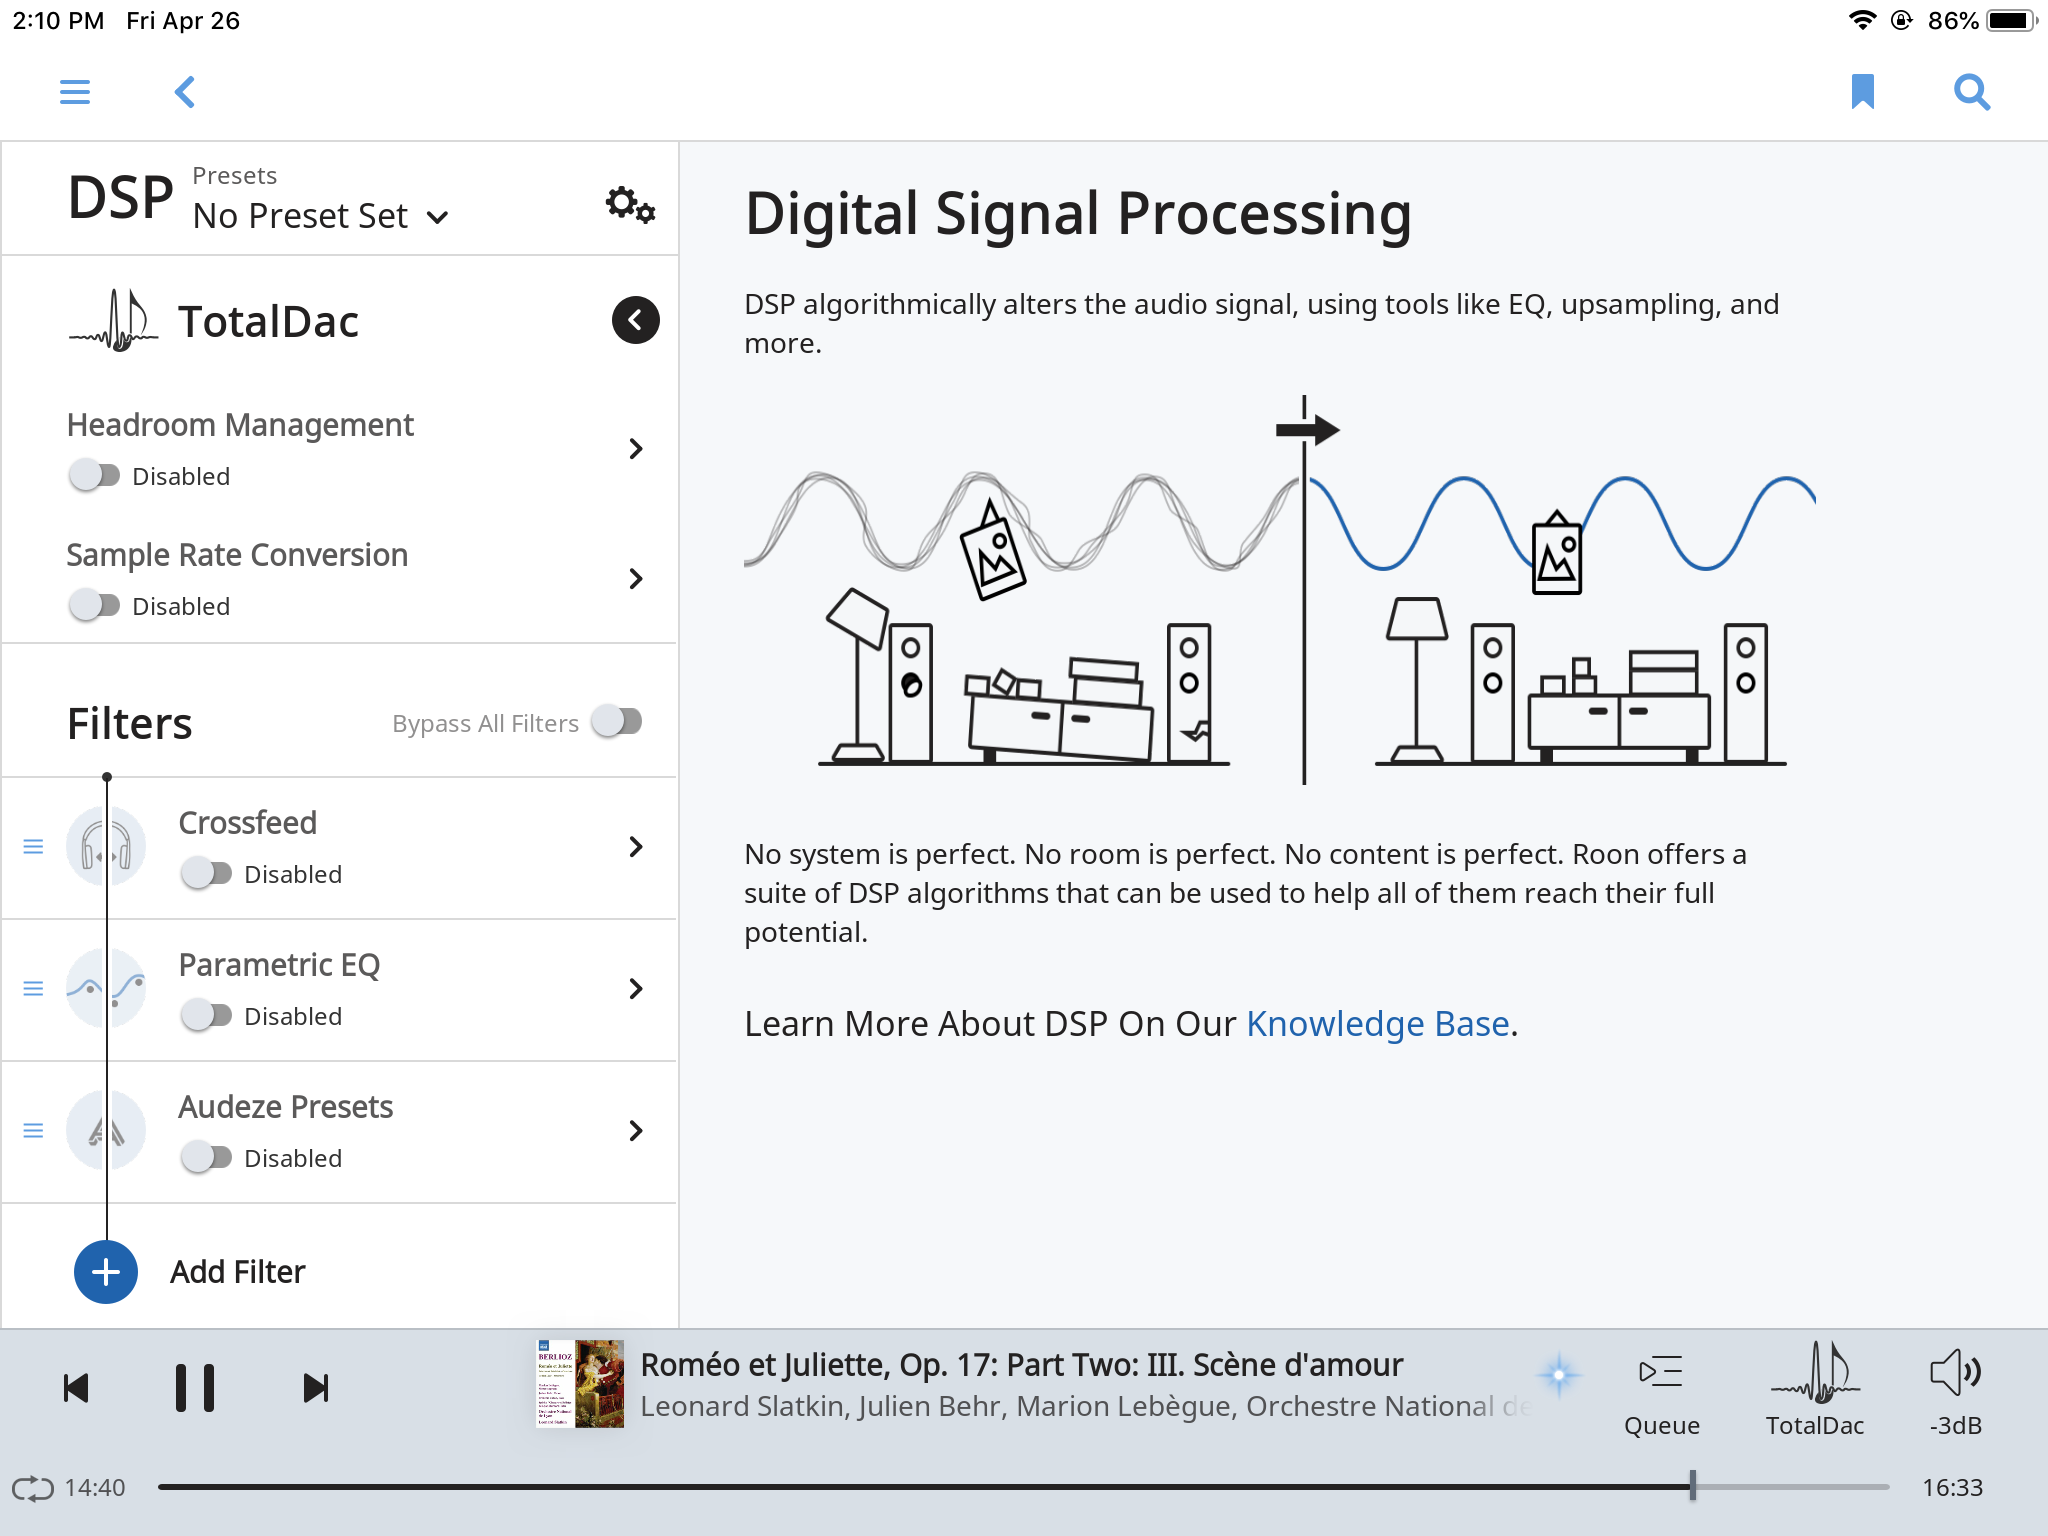
Task: Open the signal path star indicator
Action: 1558,1375
